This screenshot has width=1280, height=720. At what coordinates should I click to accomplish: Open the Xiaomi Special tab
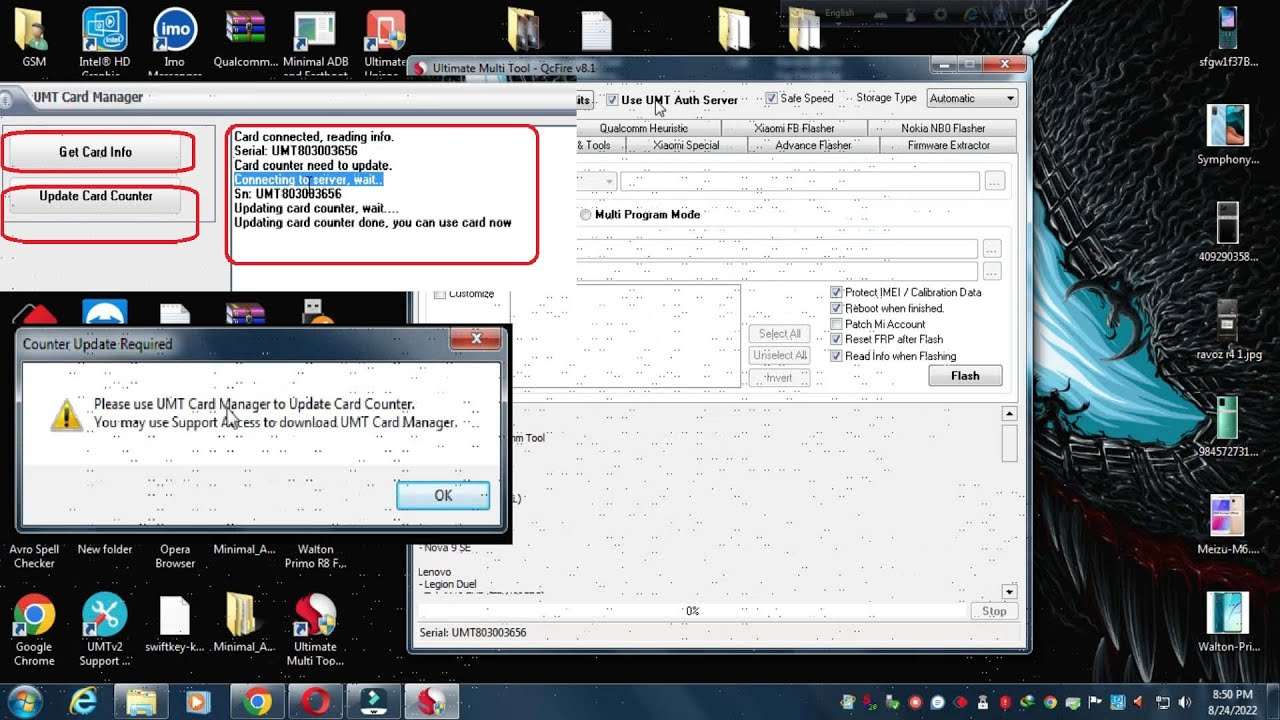point(686,145)
